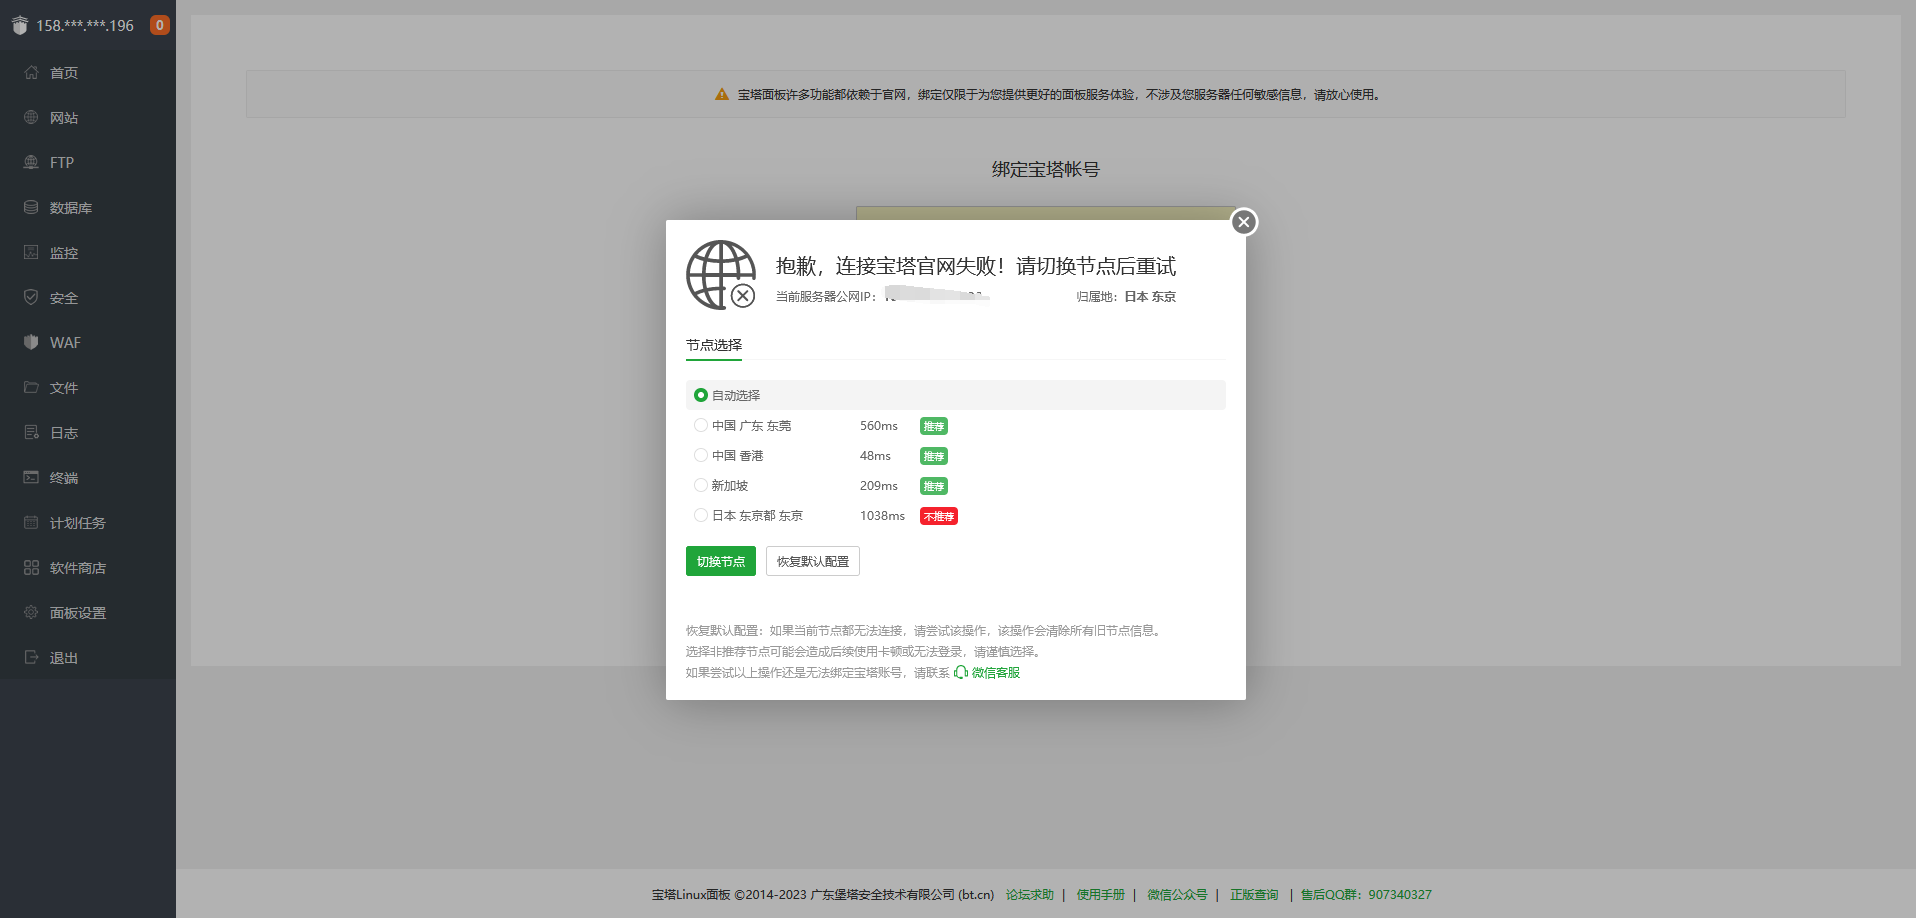The width and height of the screenshot is (1916, 918).
Task: Click the 推荐 badge for 中国 香港
Action: coord(934,456)
